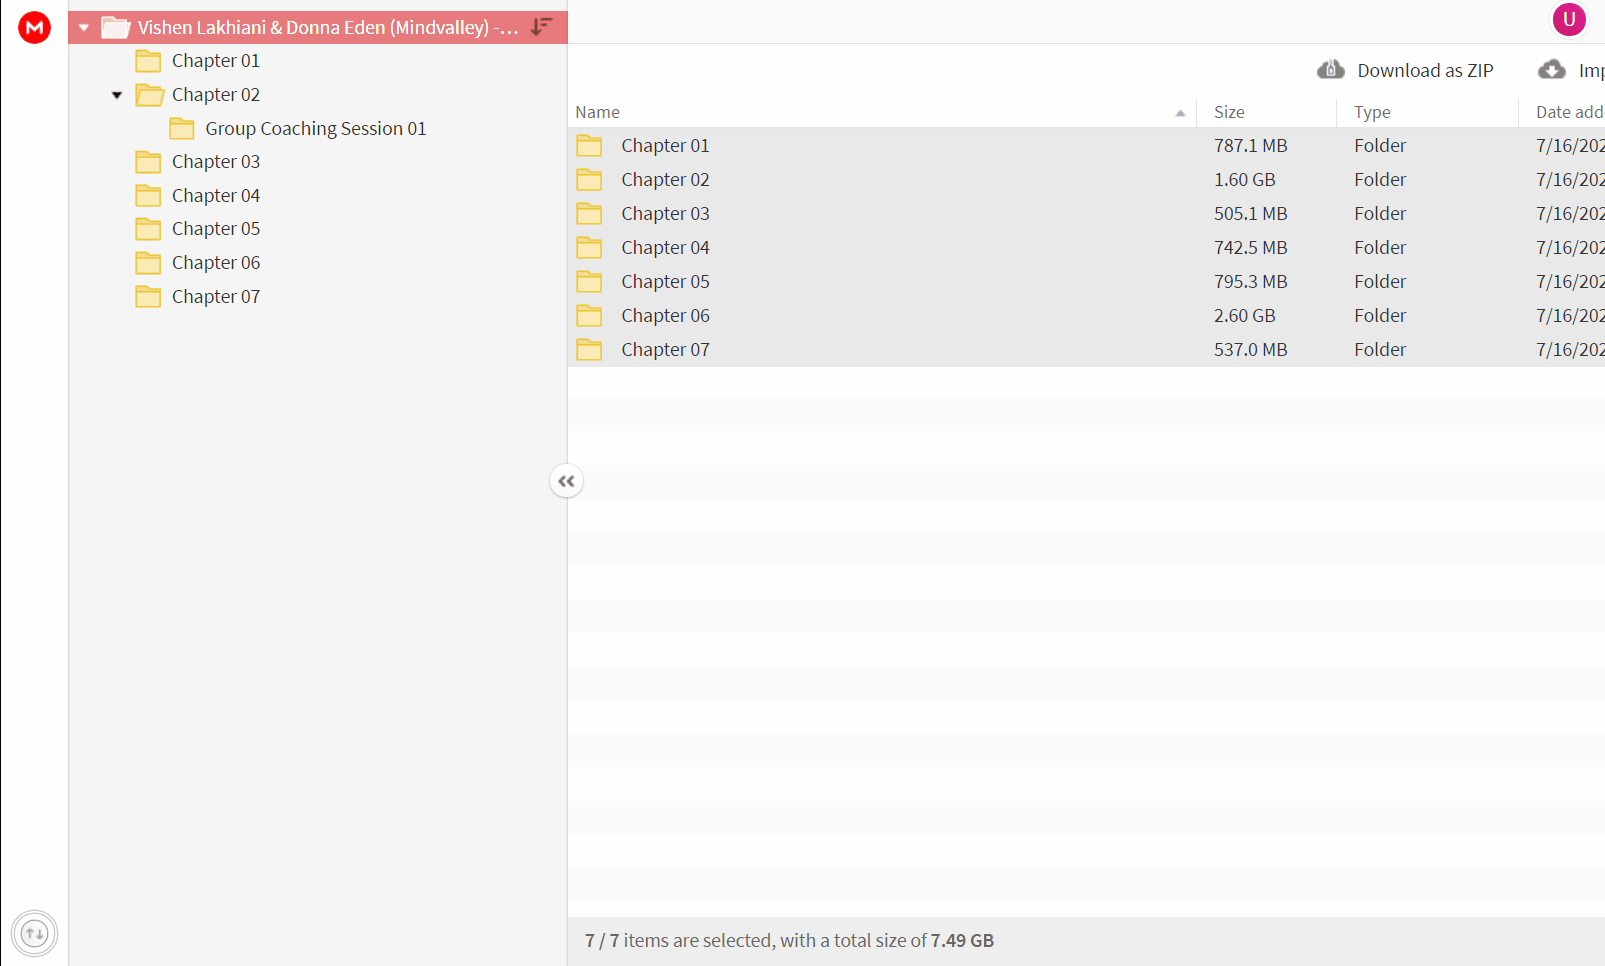Collapse the left tree panel with double-chevron
Screen dimensions: 1605x966
coord(566,481)
